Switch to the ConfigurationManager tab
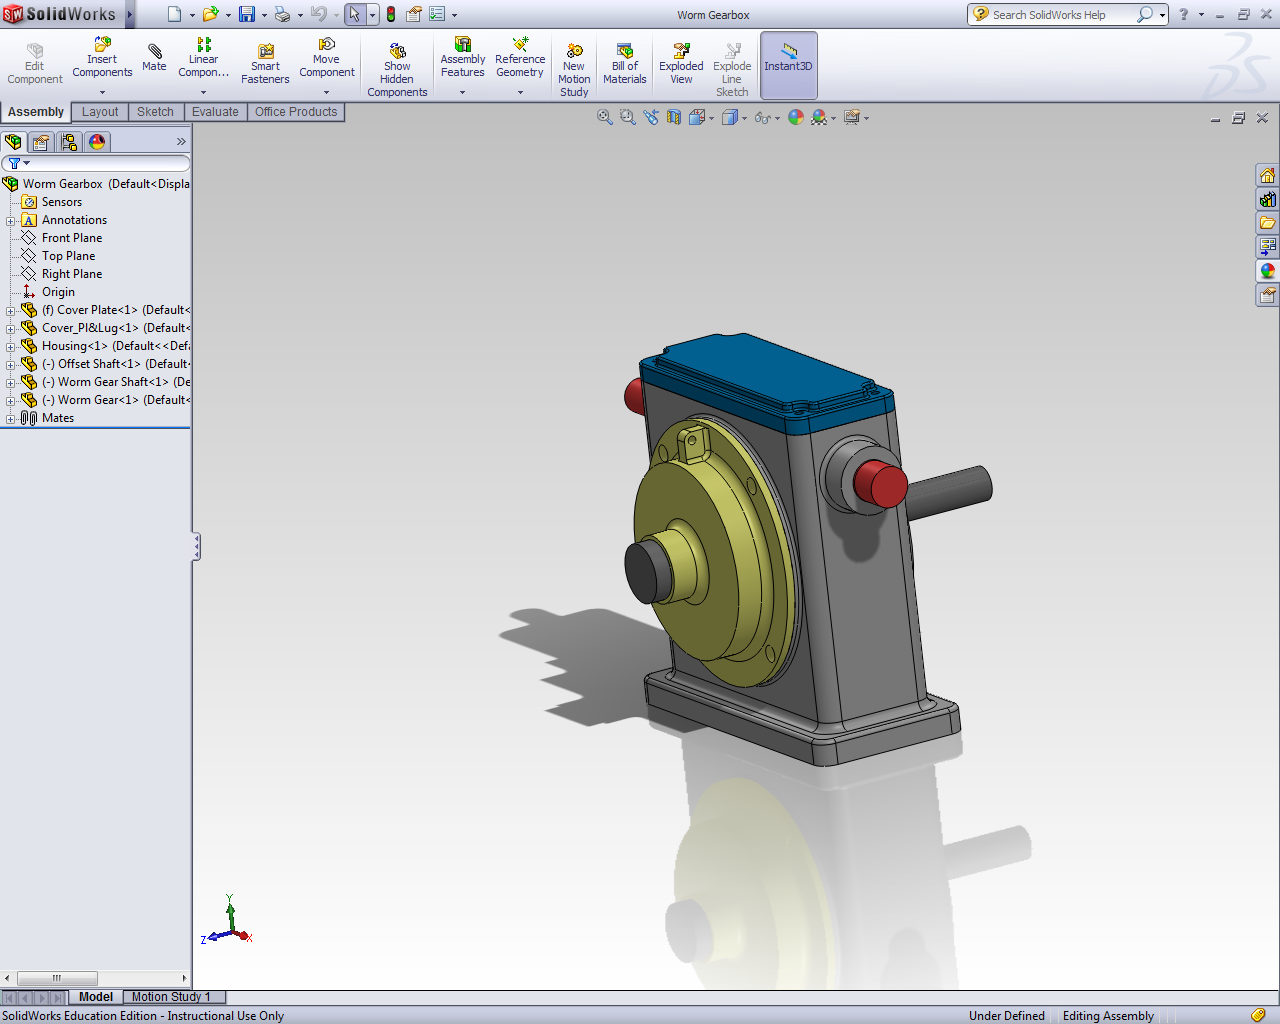This screenshot has height=1024, width=1280. (69, 142)
